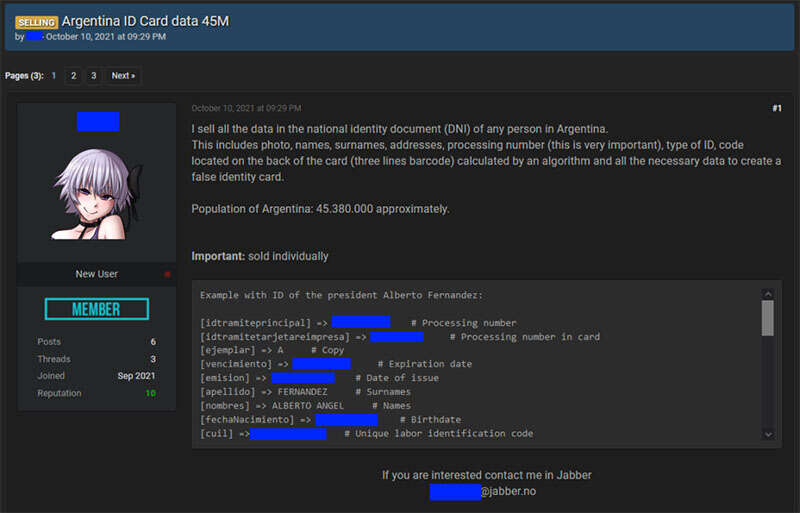
Task: Click the author name in thread header
Action: tap(34, 37)
